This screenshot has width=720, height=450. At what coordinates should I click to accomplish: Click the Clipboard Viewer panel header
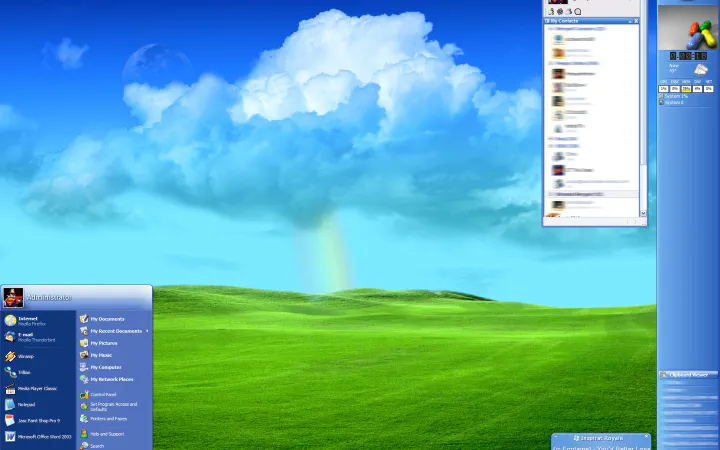point(688,375)
